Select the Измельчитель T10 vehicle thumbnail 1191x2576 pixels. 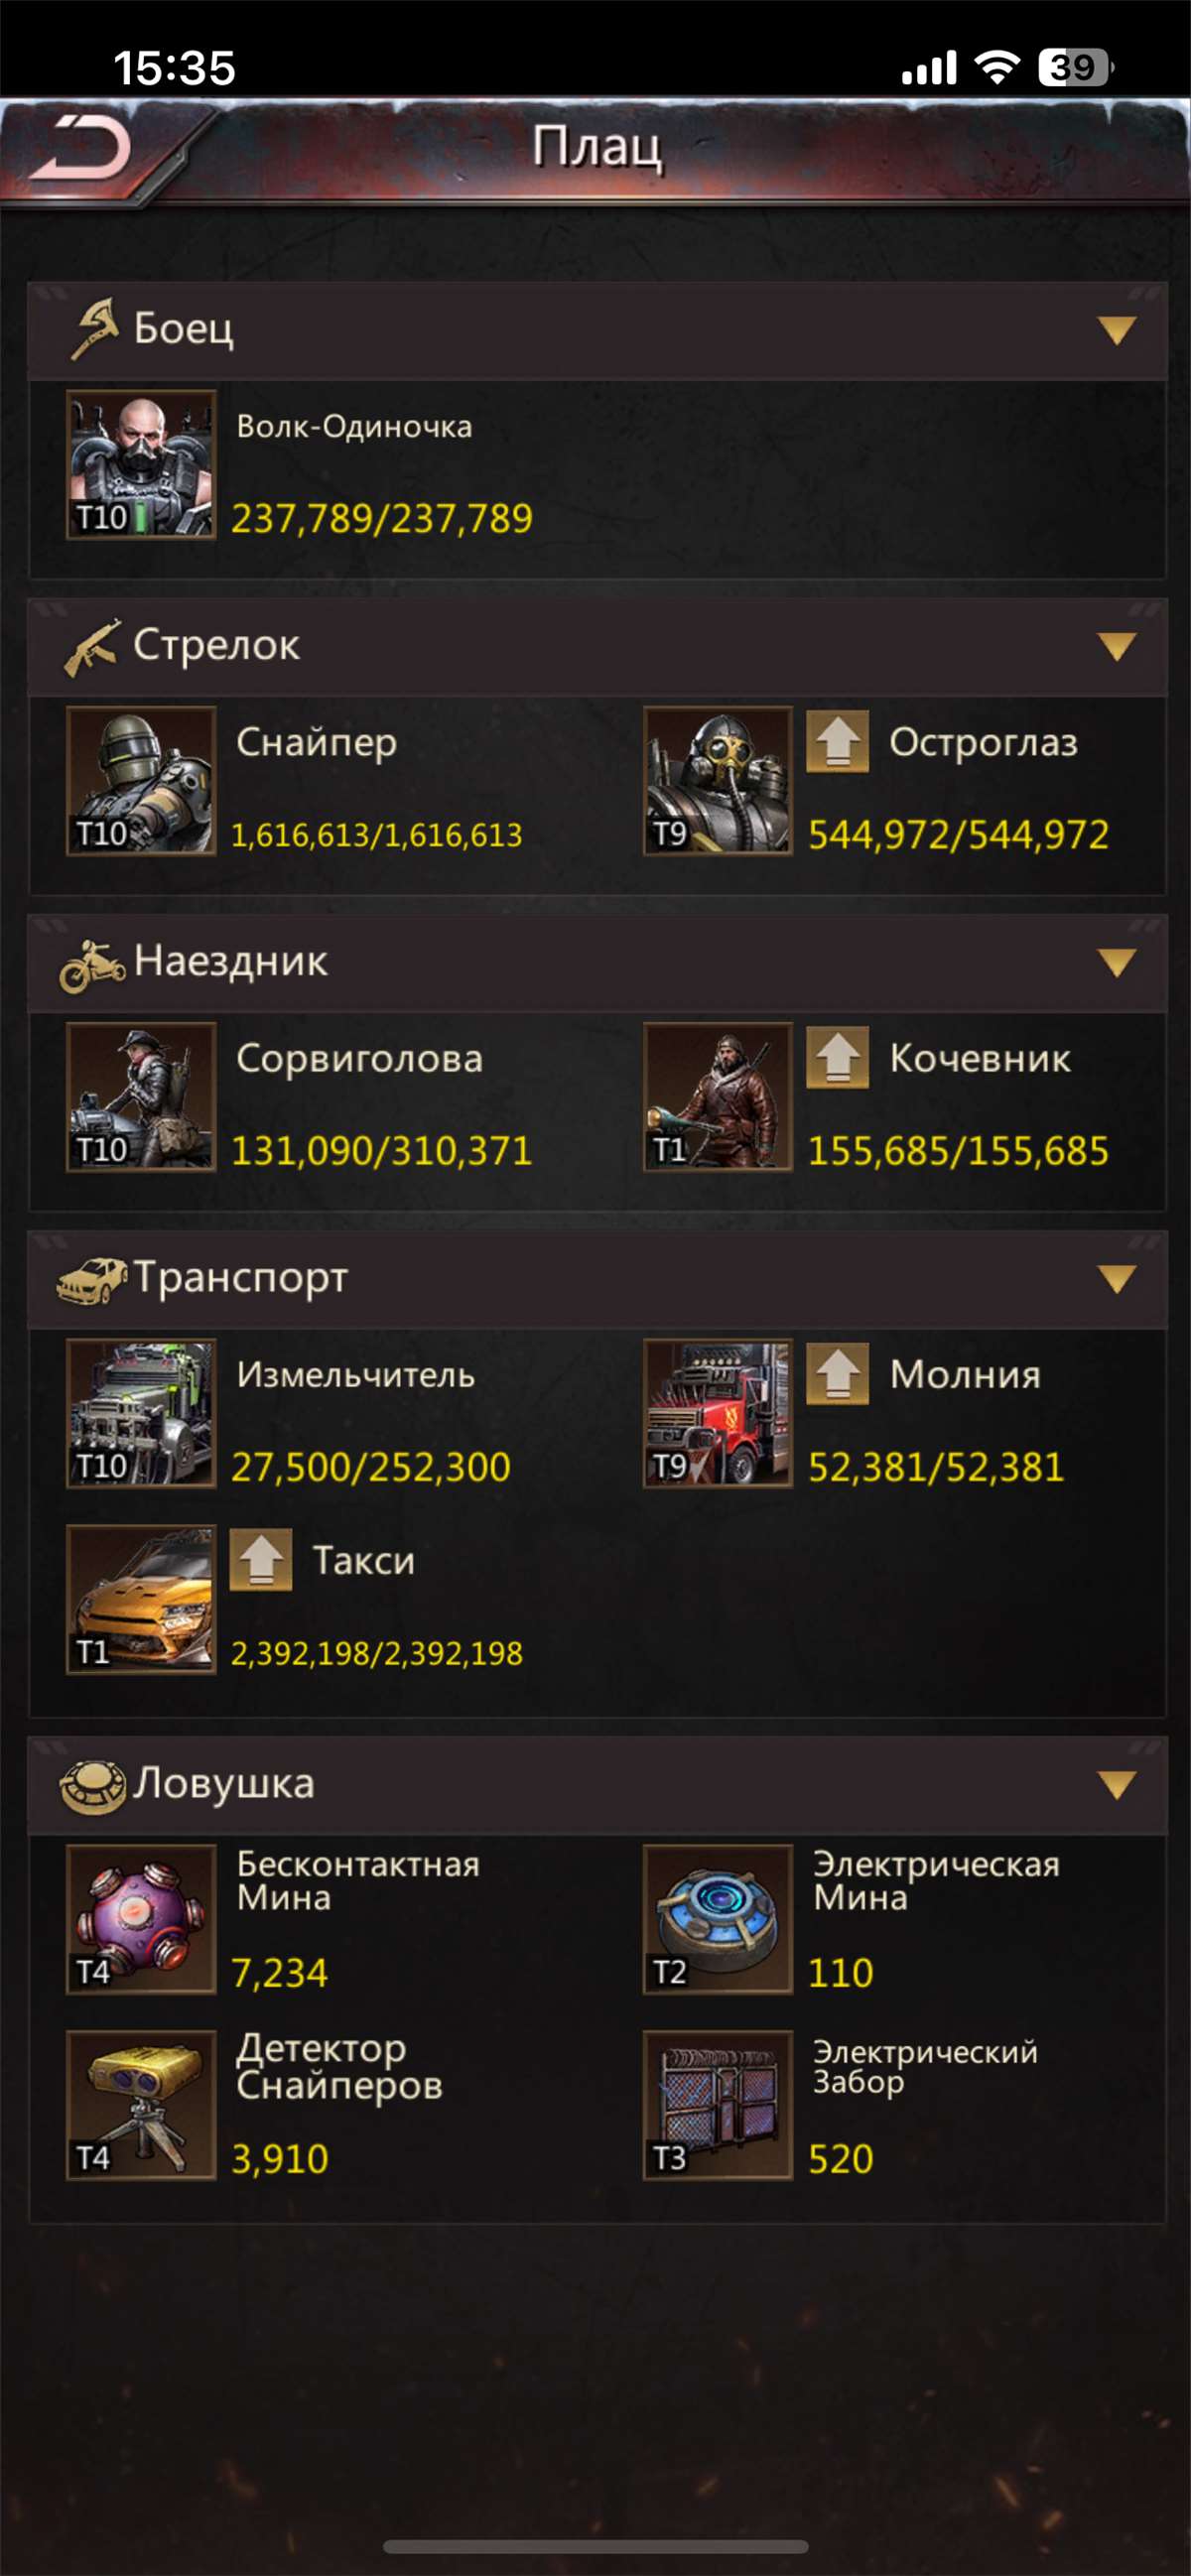tap(141, 1413)
